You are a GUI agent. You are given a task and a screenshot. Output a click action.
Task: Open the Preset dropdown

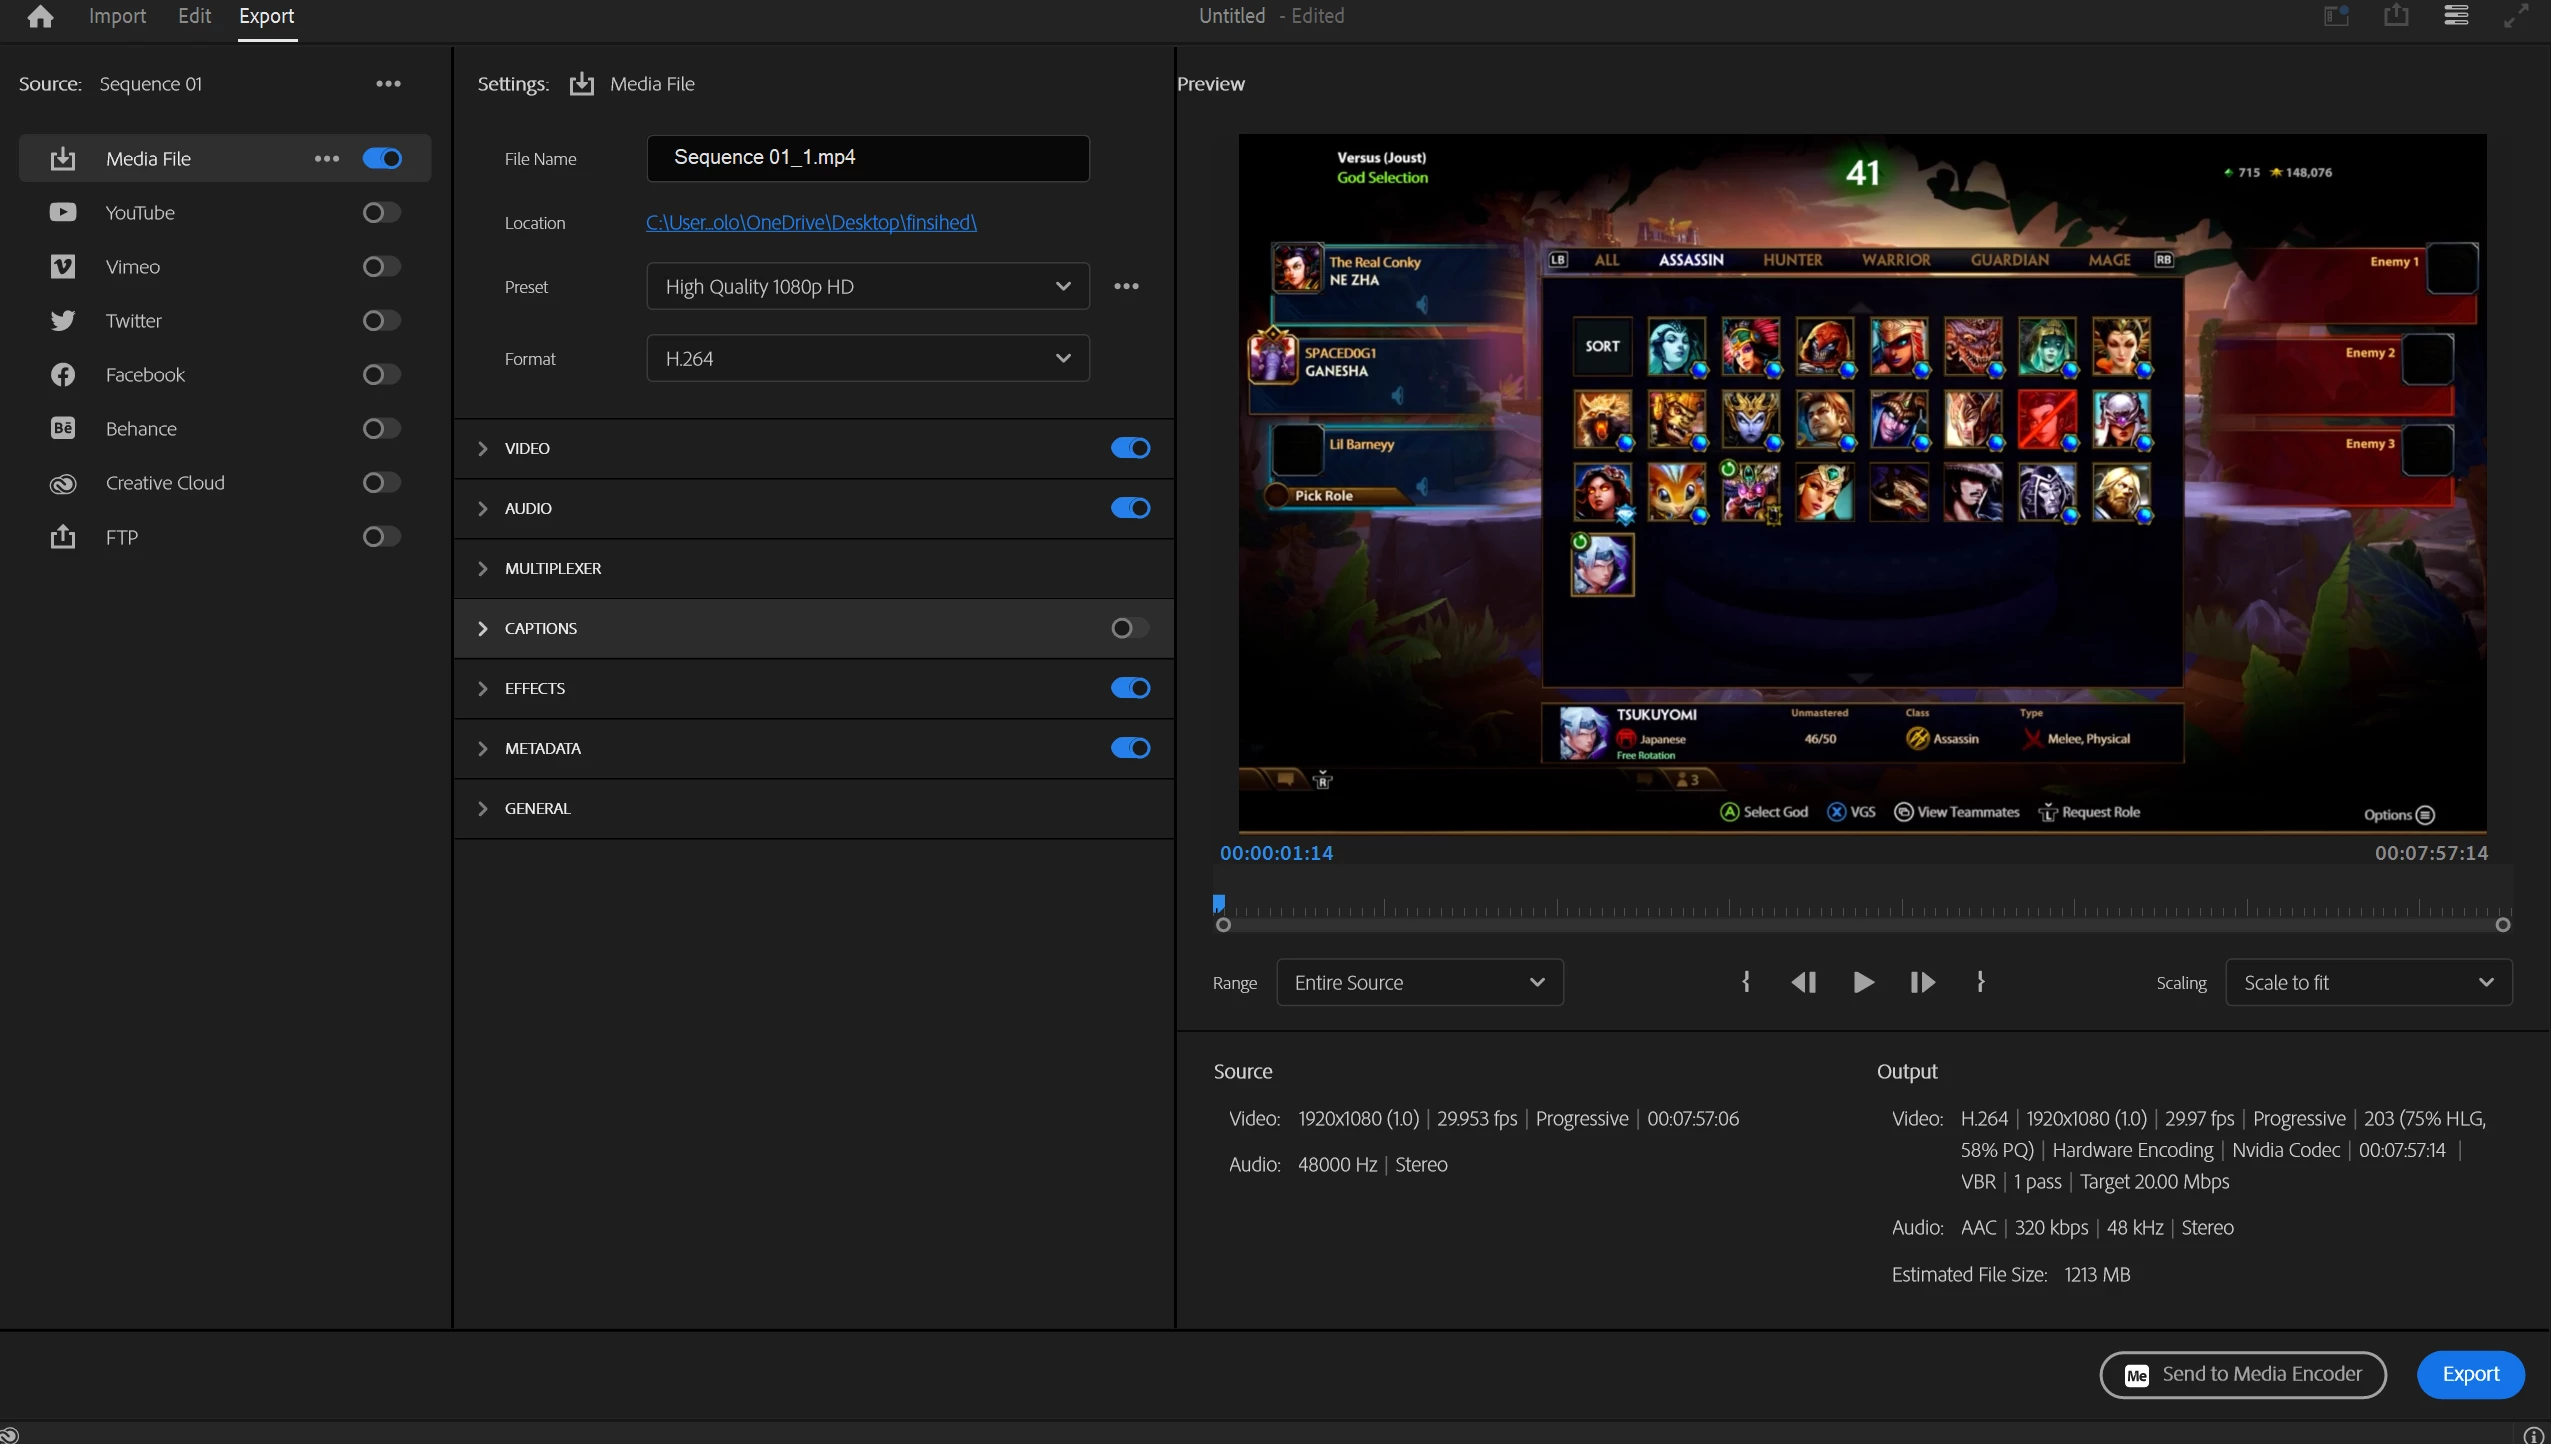[867, 287]
